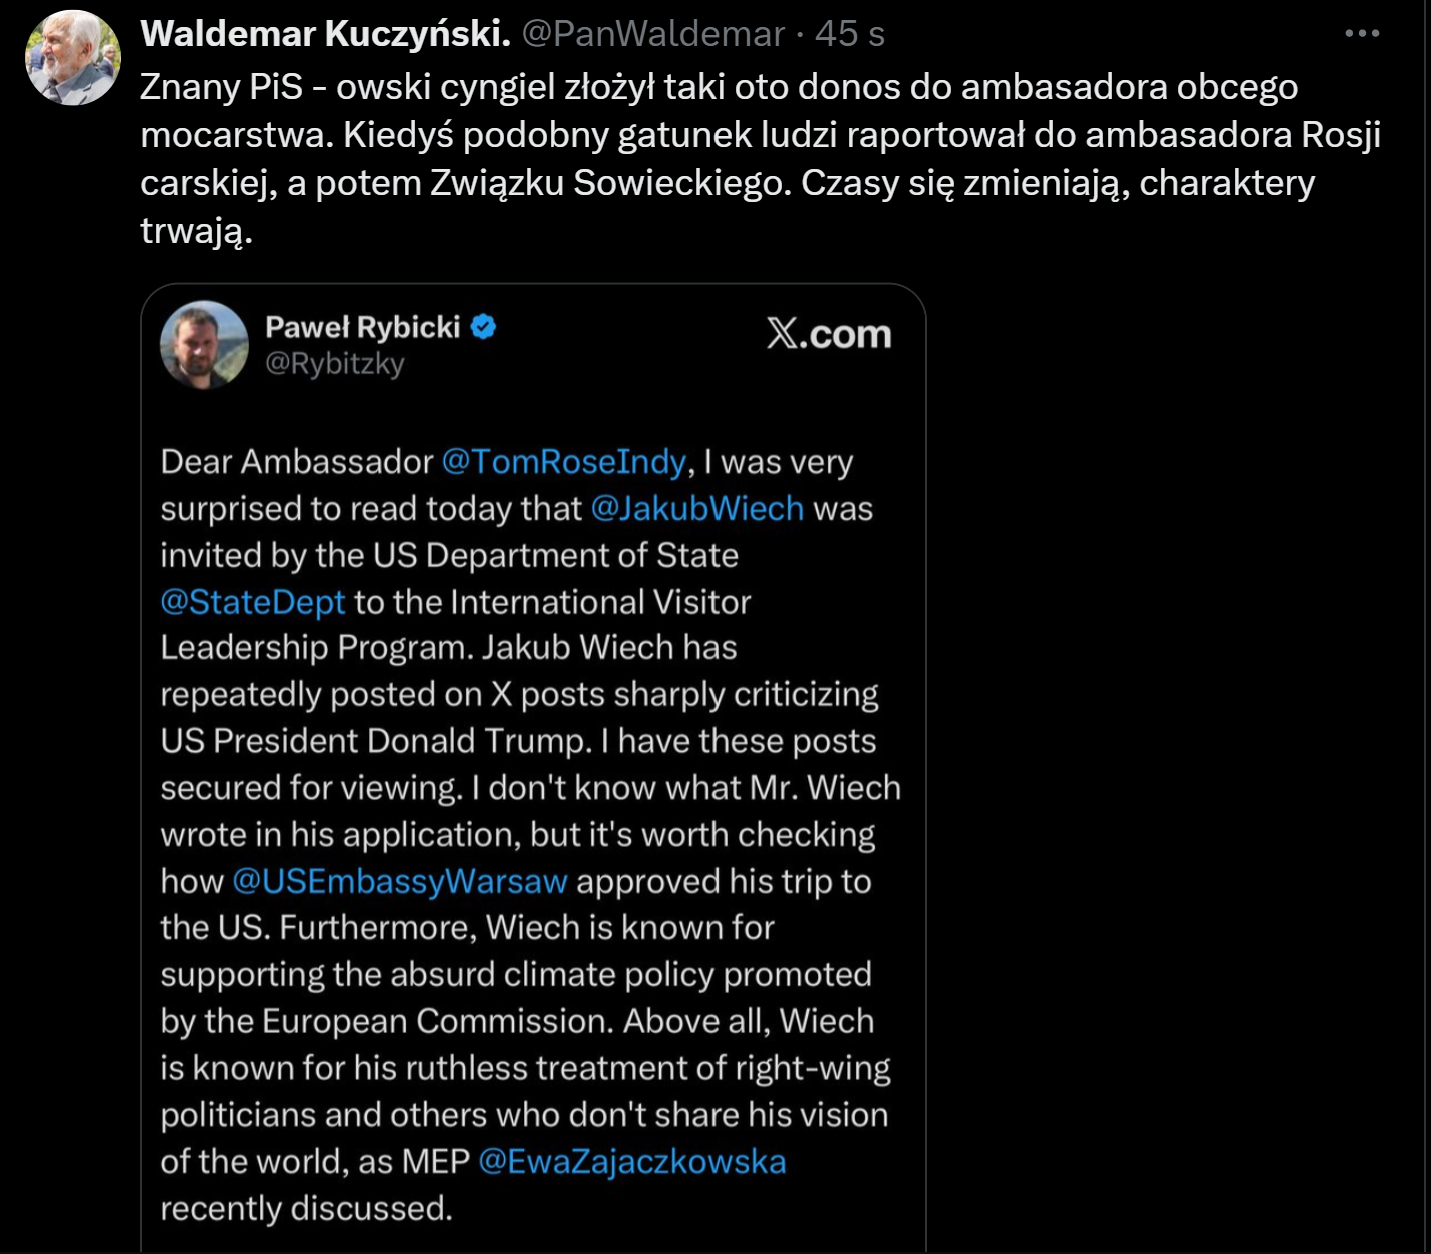Click the X.com logo in quoted post
1431x1254 pixels.
click(828, 334)
